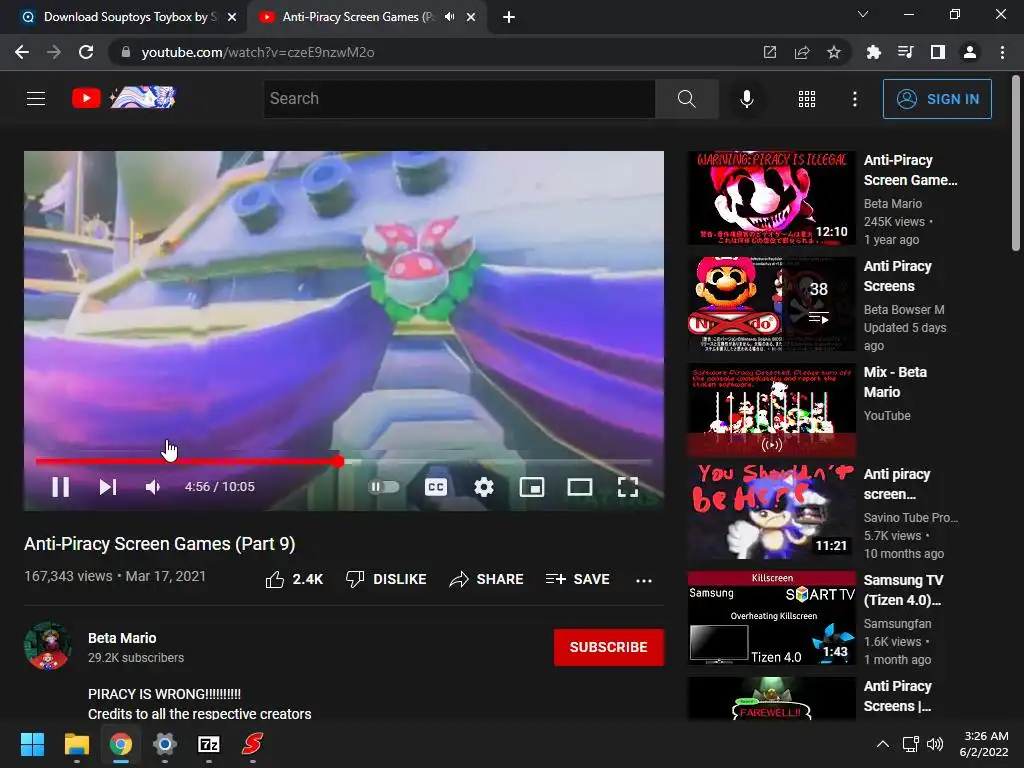The width and height of the screenshot is (1024, 768).
Task: Click video title Anti-Piracy Screen Games (Part 9)
Action: click(x=160, y=544)
